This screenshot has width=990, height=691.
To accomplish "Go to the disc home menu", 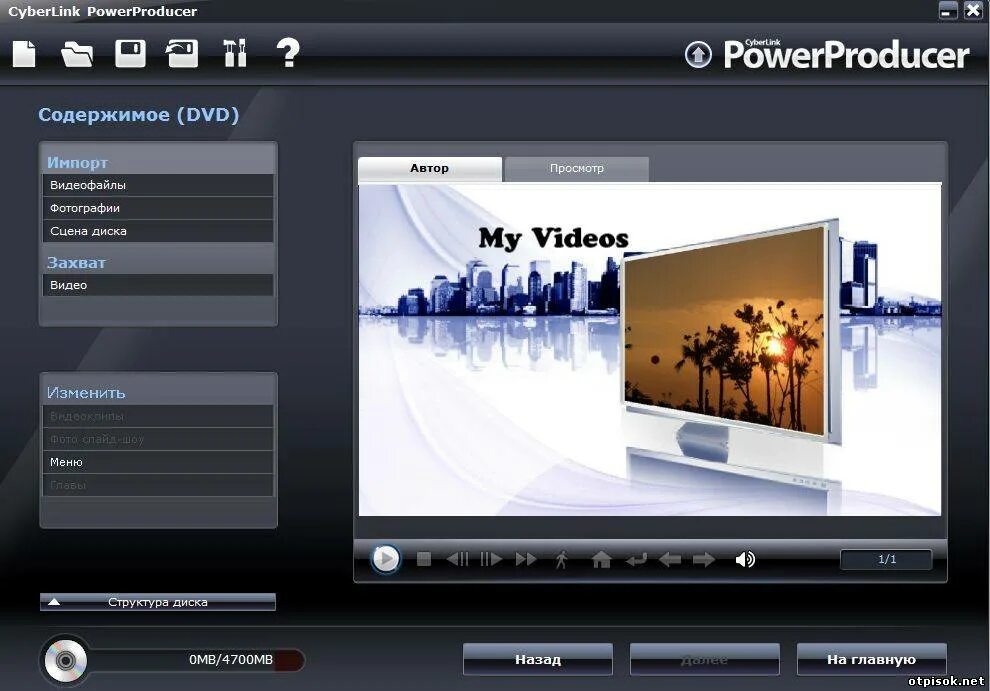I will pyautogui.click(x=601, y=559).
